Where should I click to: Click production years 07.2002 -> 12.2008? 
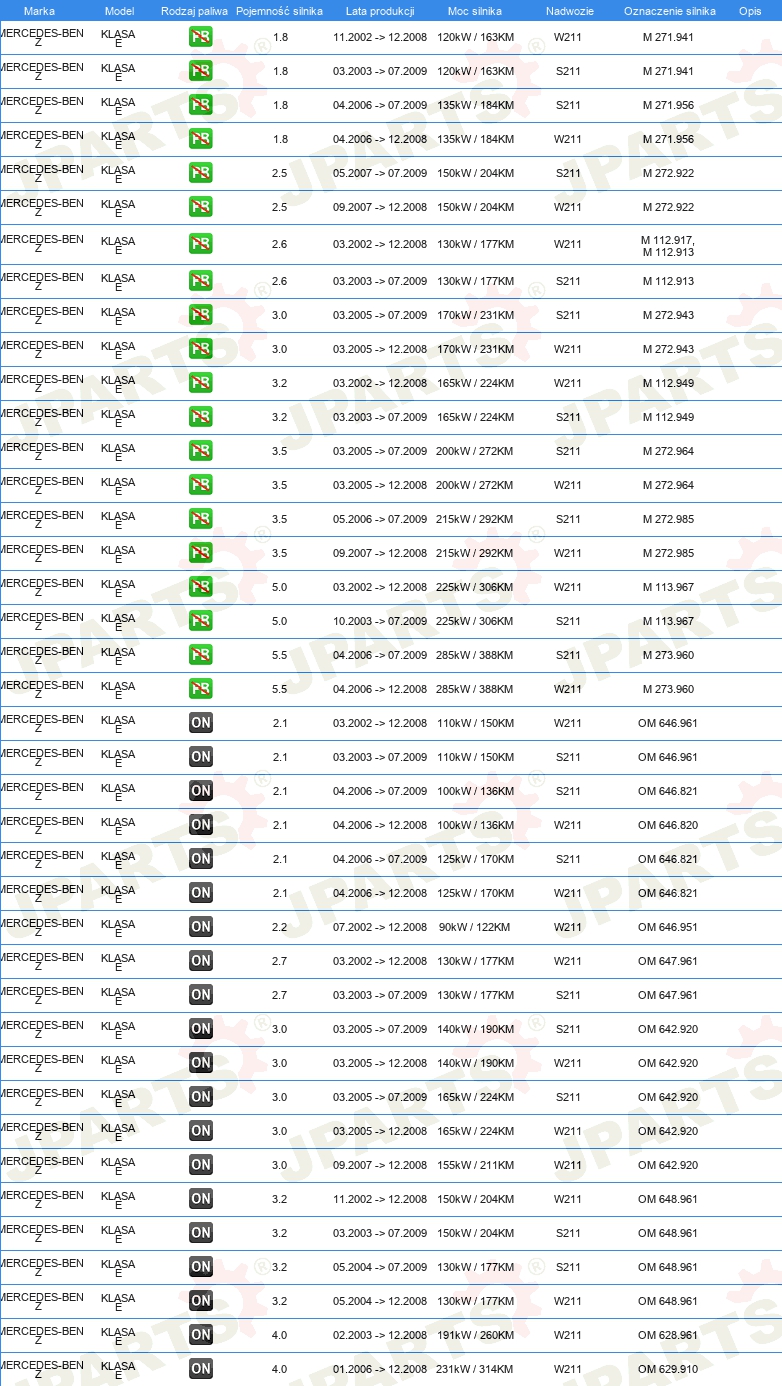(380, 928)
